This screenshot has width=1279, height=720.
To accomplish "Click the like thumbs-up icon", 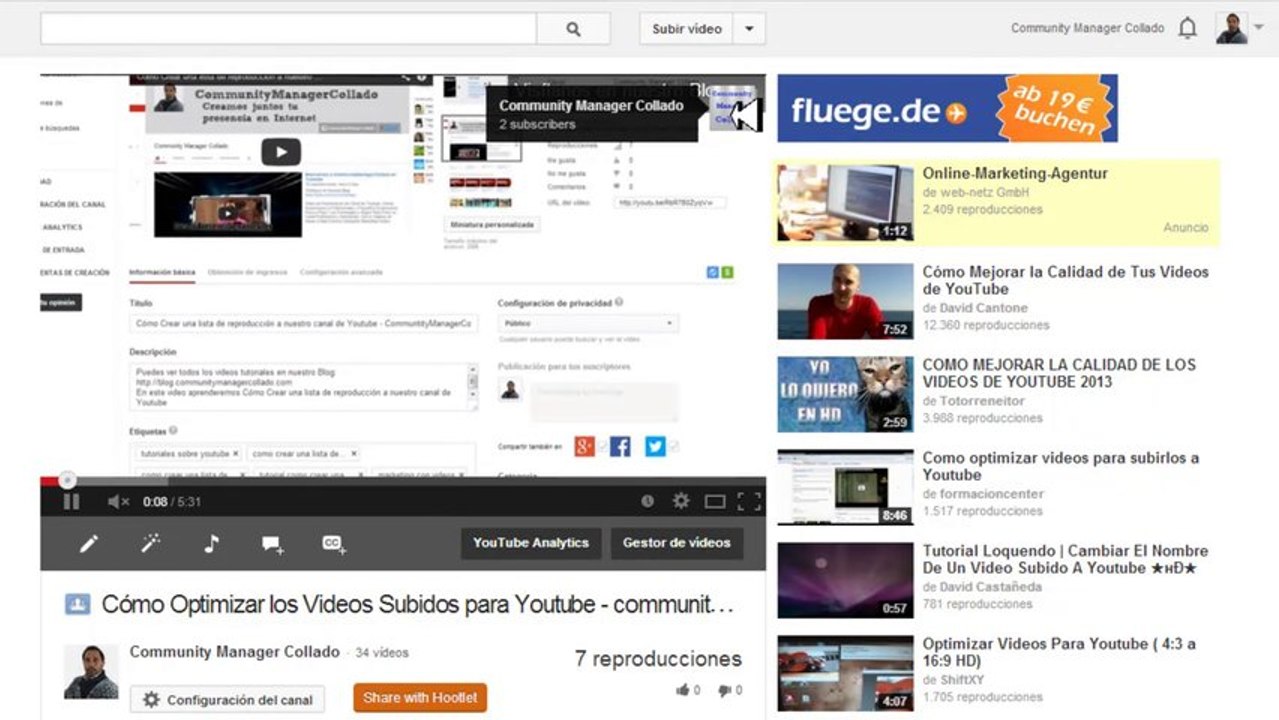I will pos(682,690).
